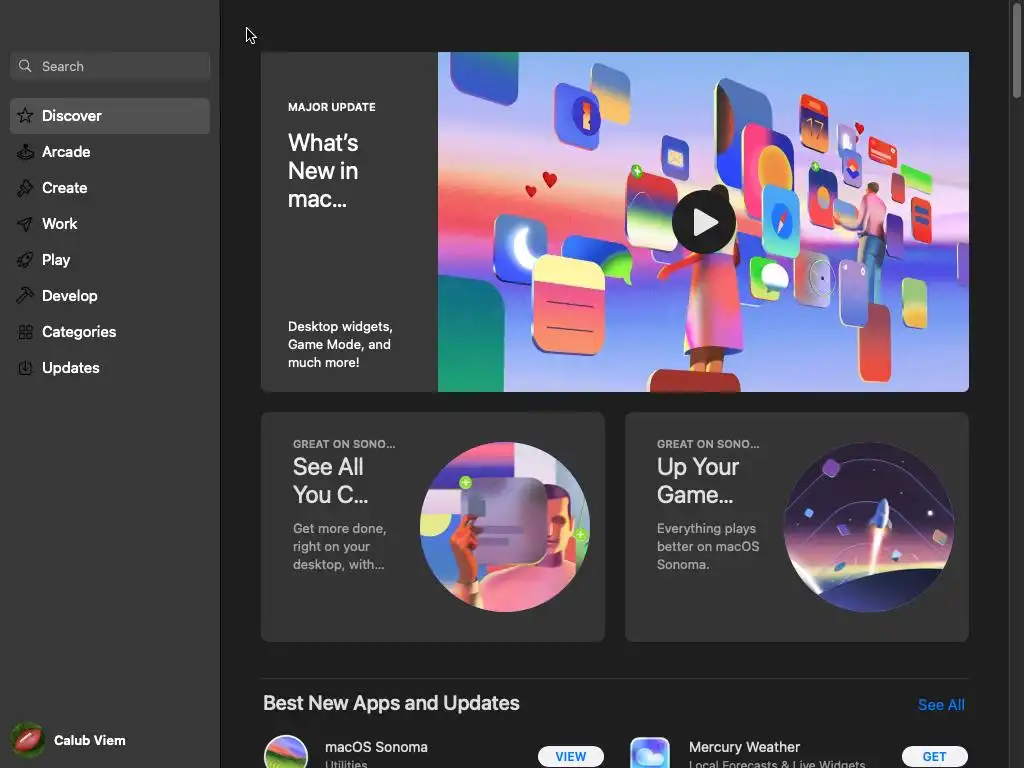Image resolution: width=1024 pixels, height=768 pixels.
Task: Click the vertical scrollbar thumb
Action: coord(1017,50)
